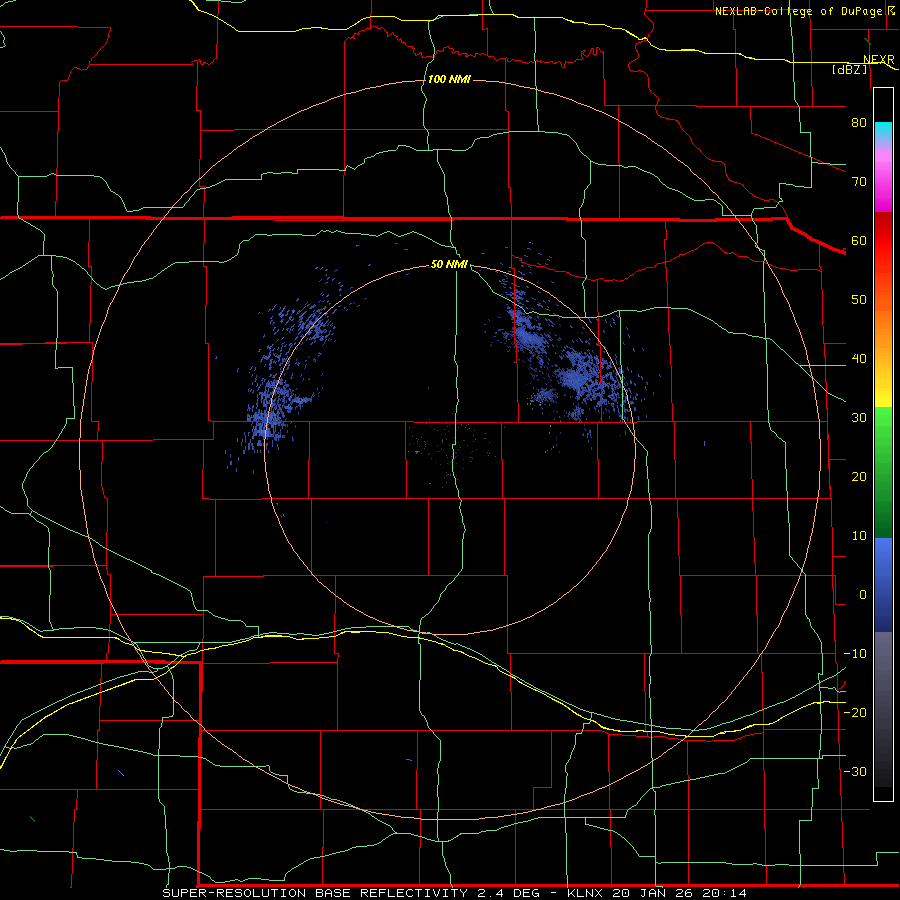This screenshot has width=900, height=900.
Task: Pick the magenta-pink segment of the color bar
Action: (x=883, y=179)
